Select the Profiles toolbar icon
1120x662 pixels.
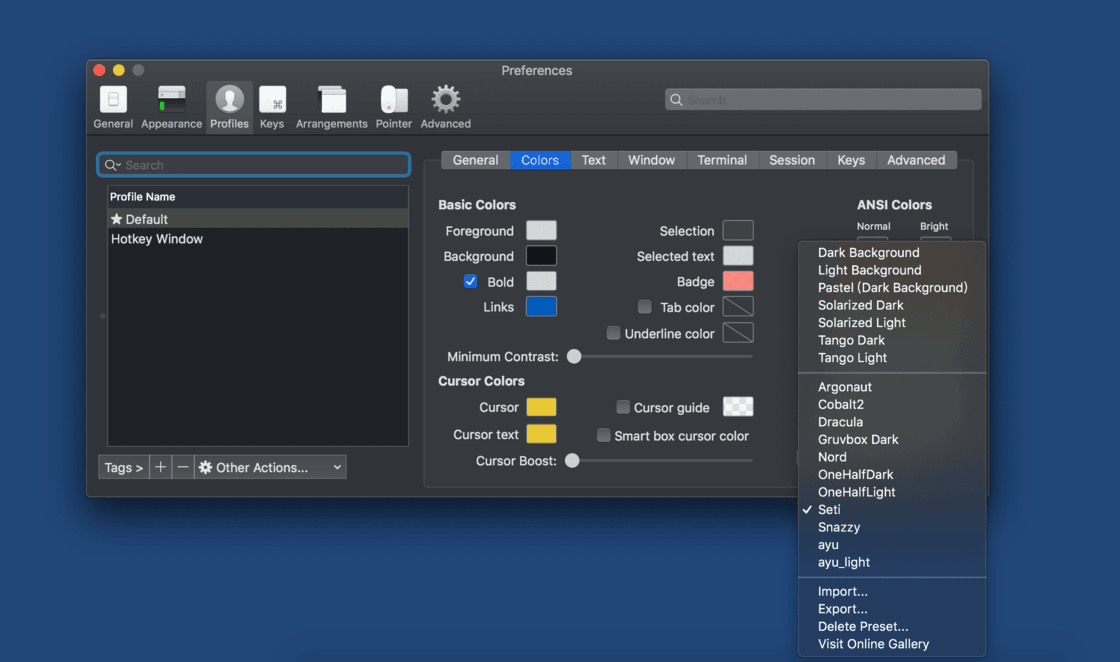pyautogui.click(x=229, y=107)
